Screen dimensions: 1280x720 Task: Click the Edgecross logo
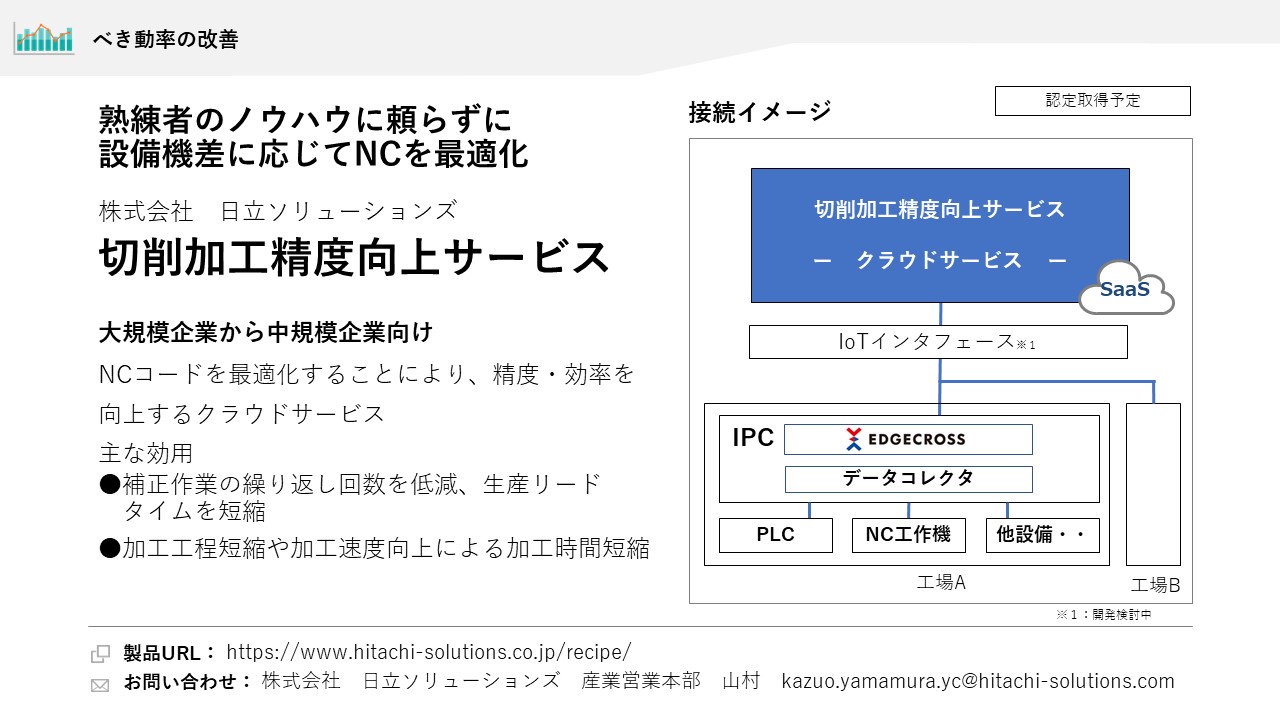pyautogui.click(x=908, y=439)
